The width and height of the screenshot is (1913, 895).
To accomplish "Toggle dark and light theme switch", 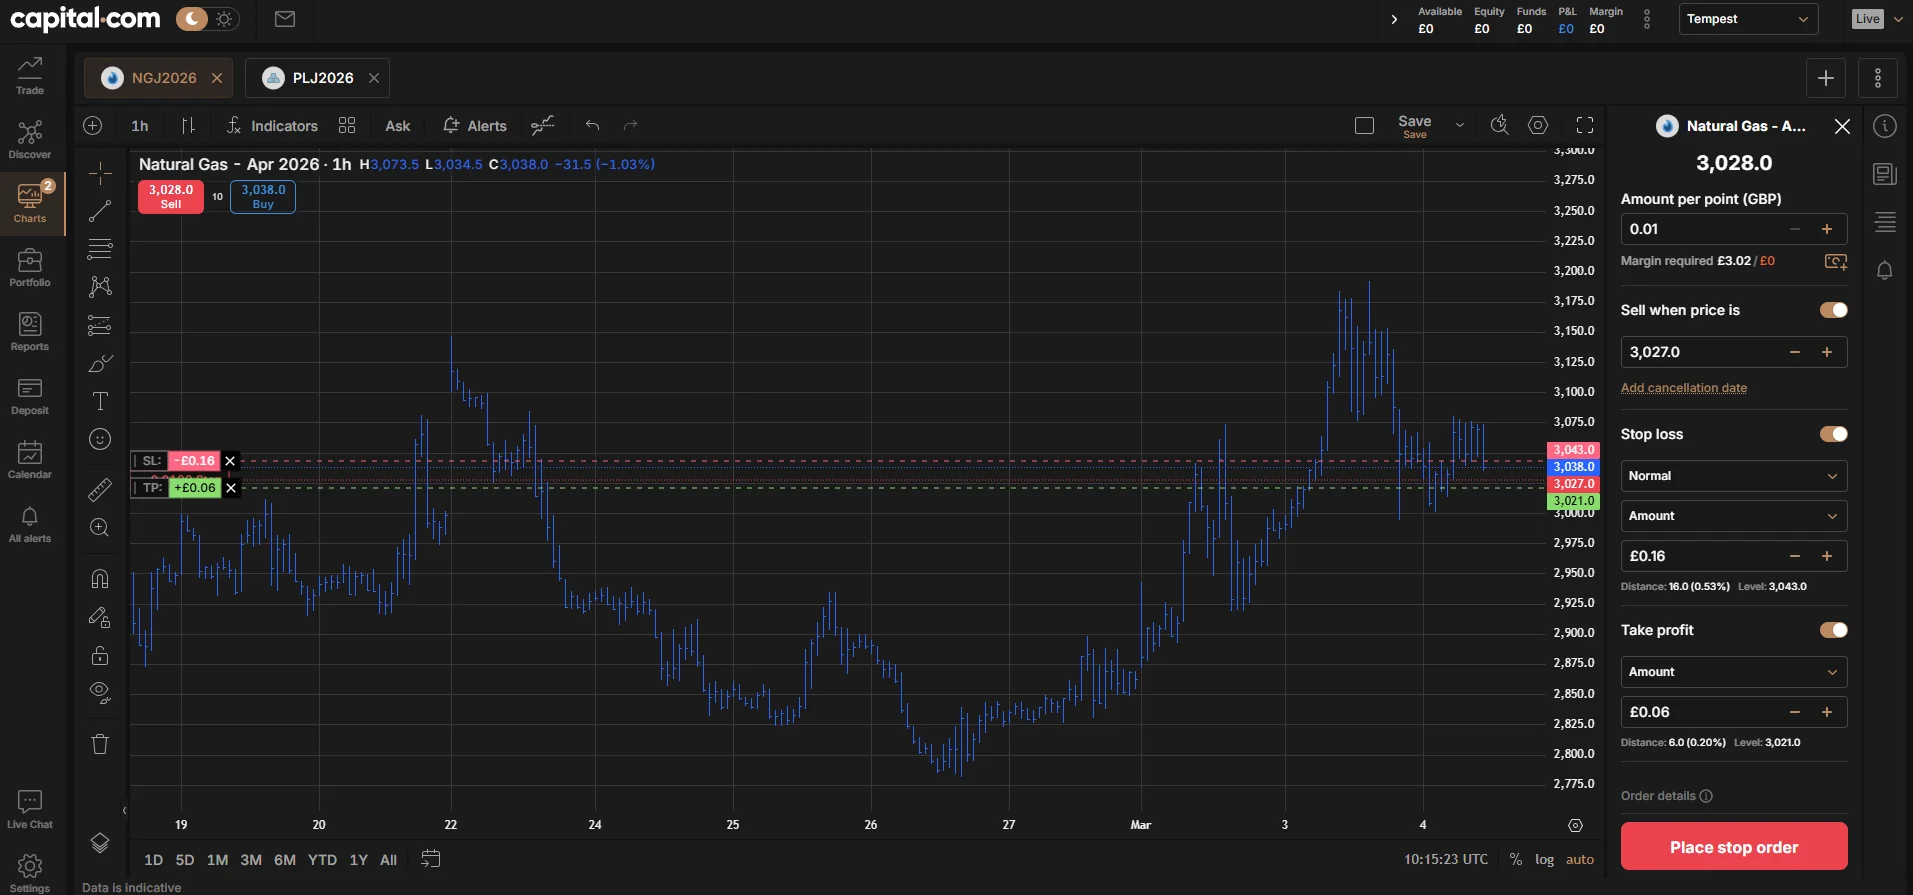I will 208,19.
